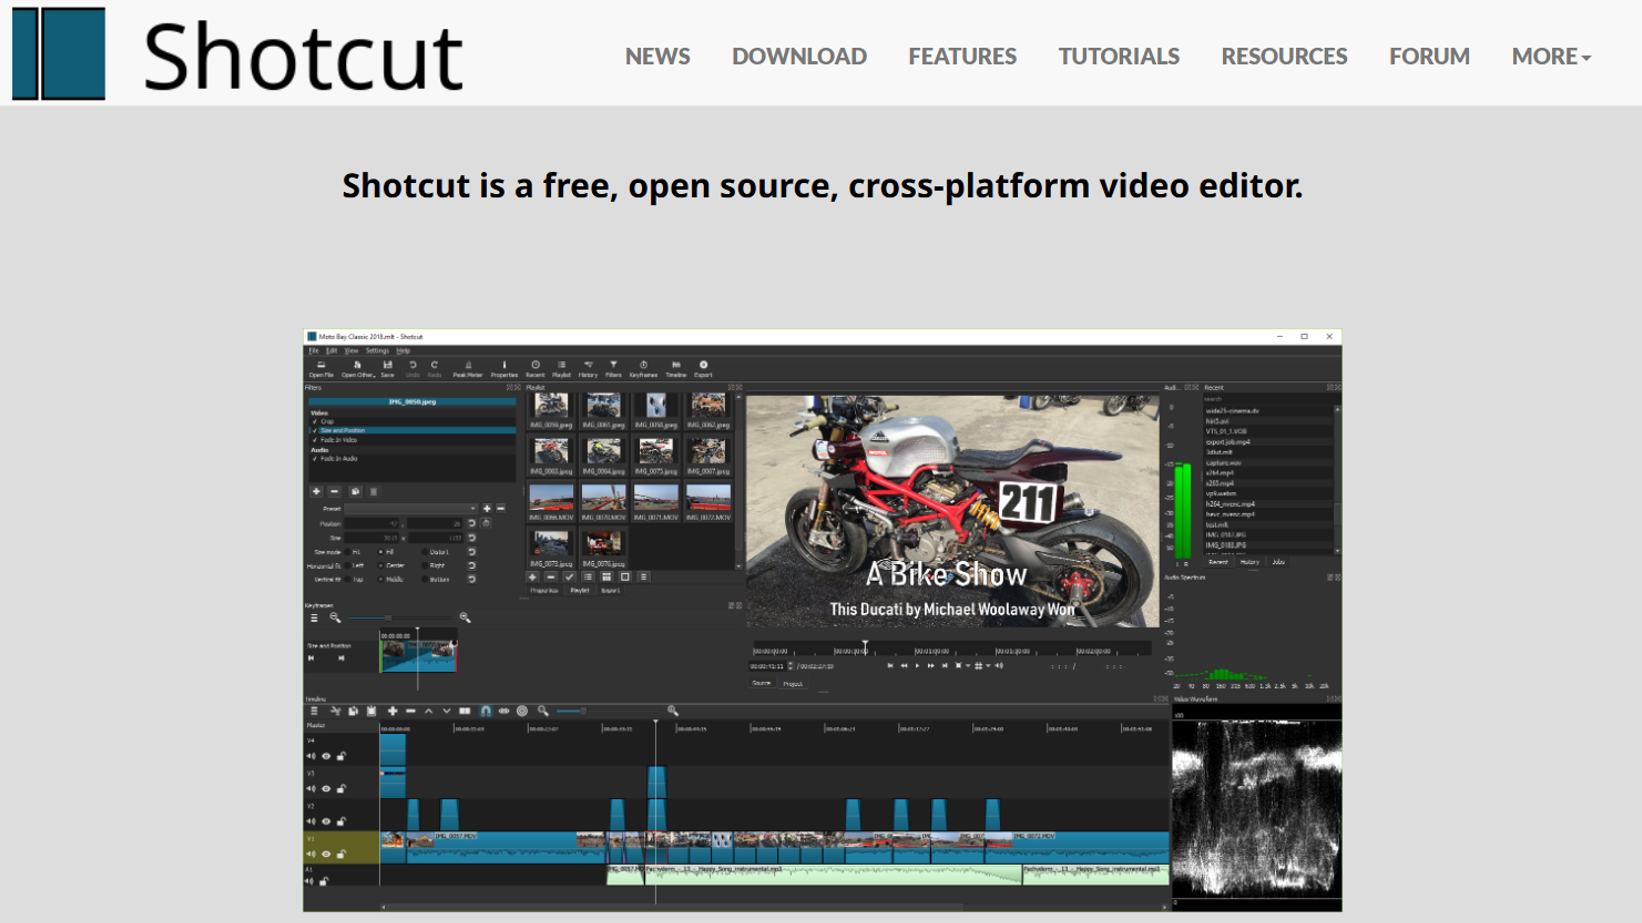This screenshot has height=923, width=1642.
Task: Zoom in the keyframes view
Action: (x=465, y=618)
